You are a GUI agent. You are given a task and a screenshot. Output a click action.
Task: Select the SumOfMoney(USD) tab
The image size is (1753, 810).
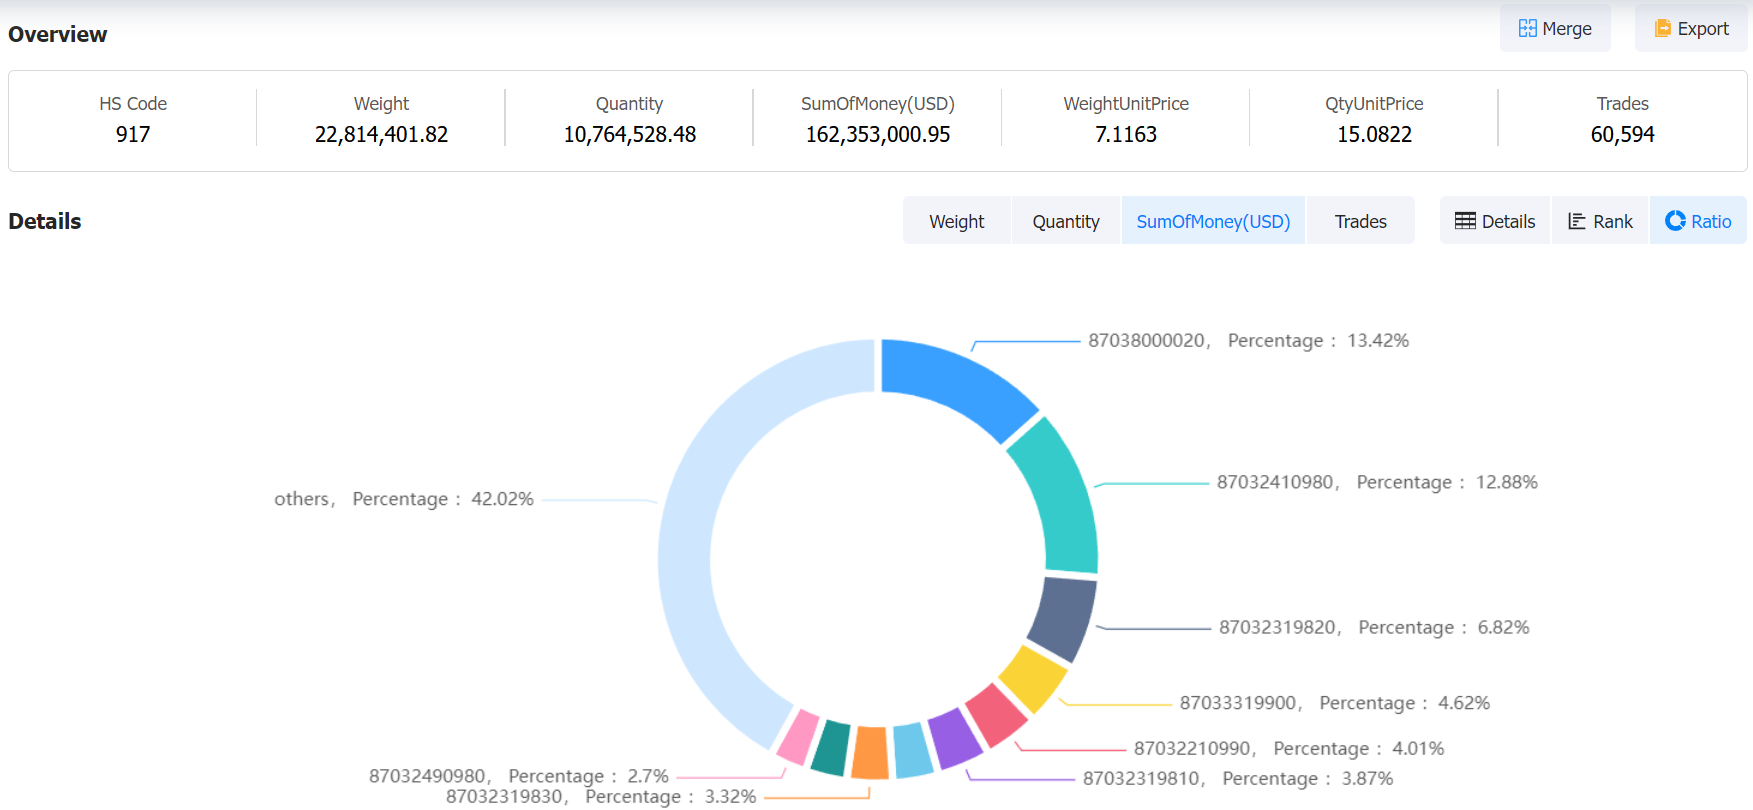pos(1213,221)
